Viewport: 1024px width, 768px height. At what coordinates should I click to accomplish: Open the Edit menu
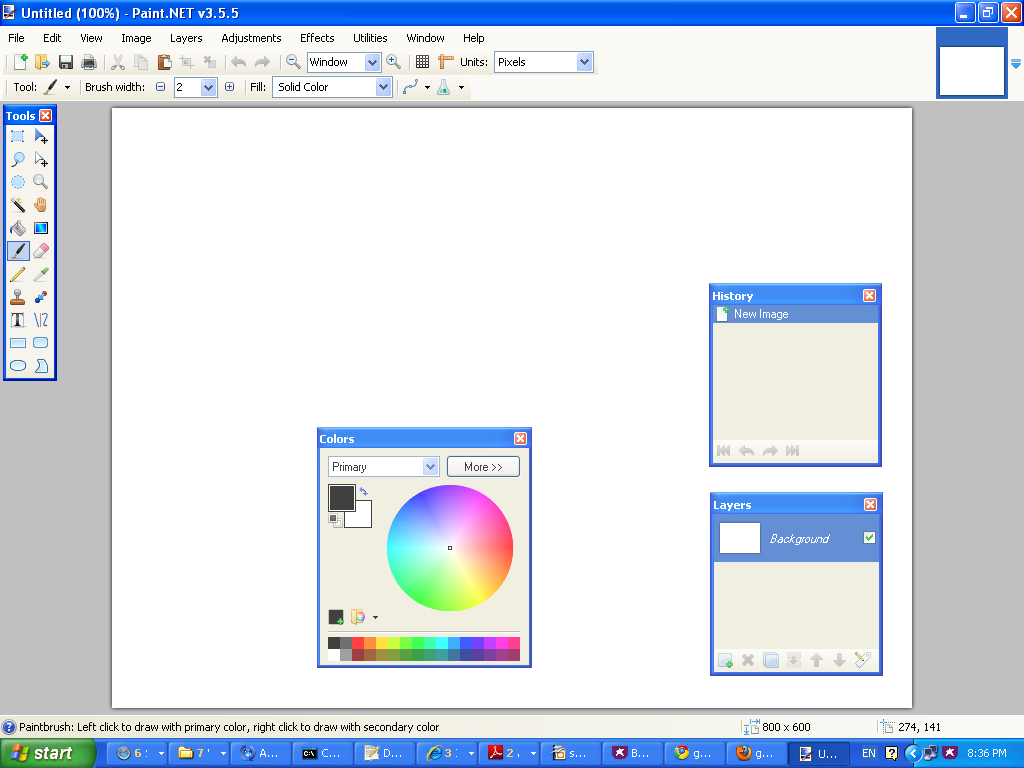(x=52, y=38)
